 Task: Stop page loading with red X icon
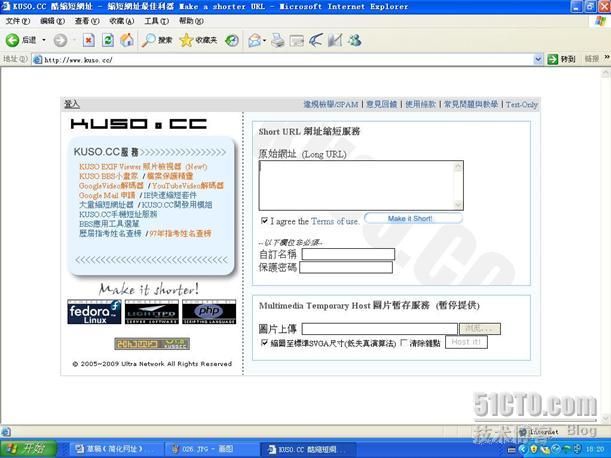pos(88,40)
